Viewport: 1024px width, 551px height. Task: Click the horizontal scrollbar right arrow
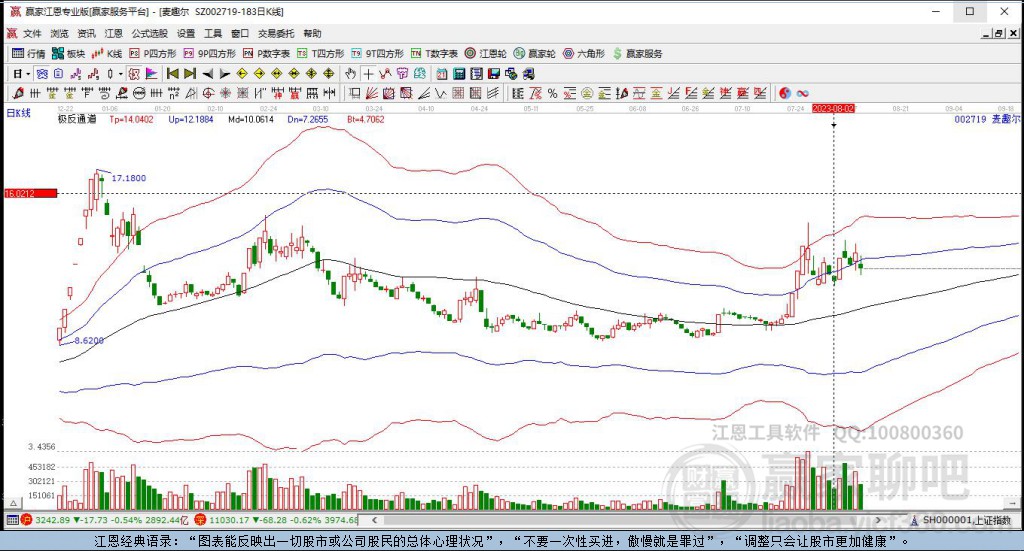click(878, 520)
